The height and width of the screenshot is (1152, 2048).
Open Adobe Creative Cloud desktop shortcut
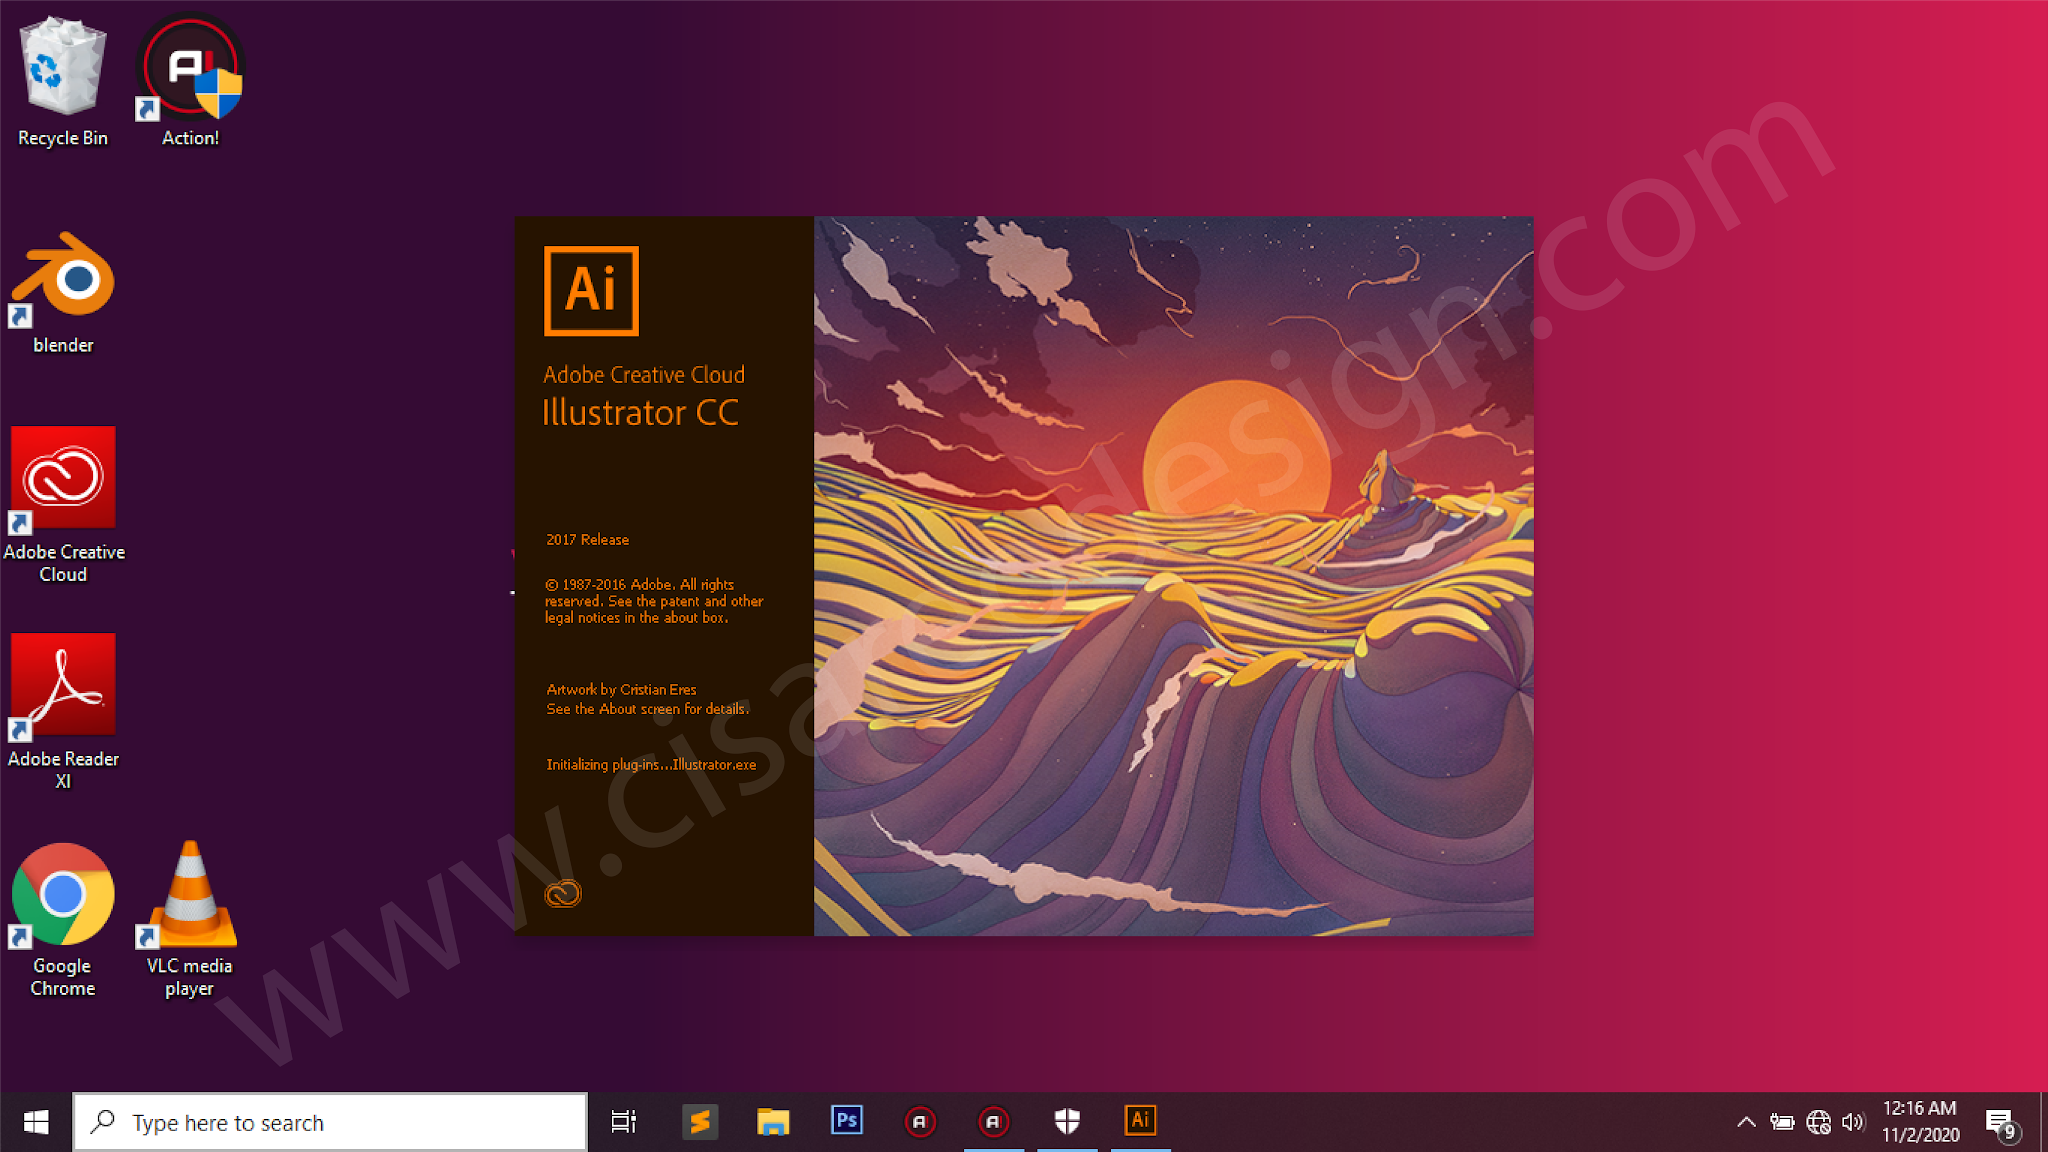63,478
